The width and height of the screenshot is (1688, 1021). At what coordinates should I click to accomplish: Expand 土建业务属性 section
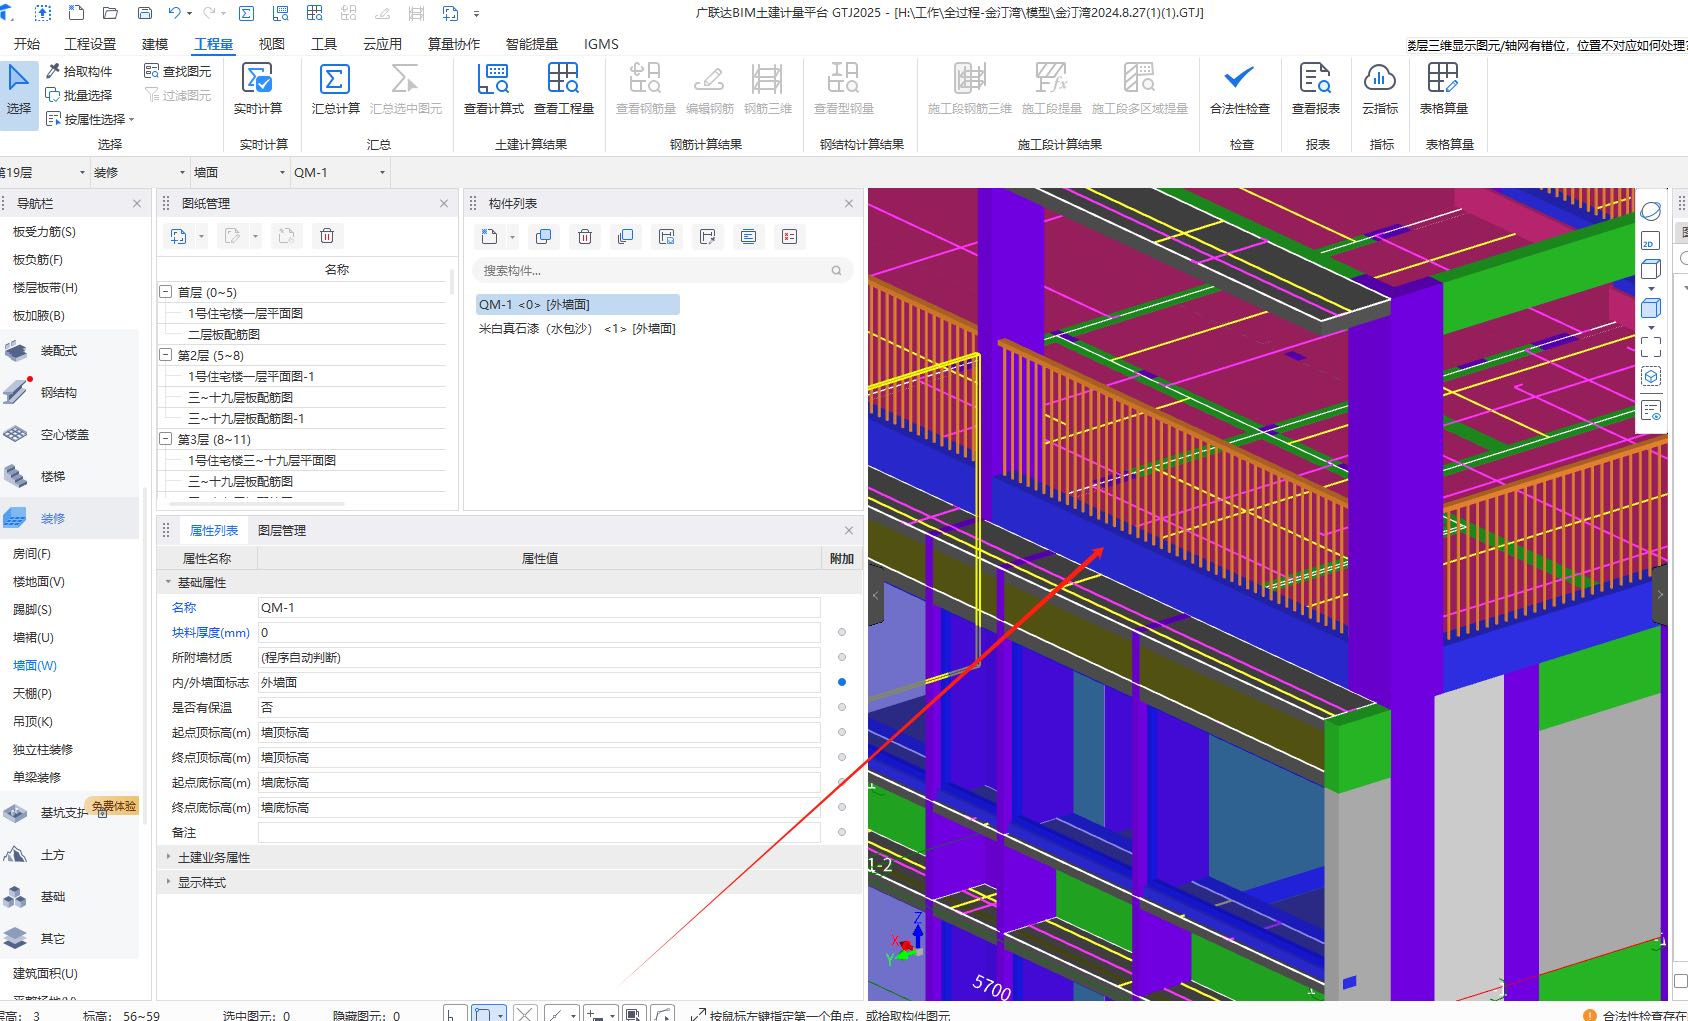click(168, 857)
